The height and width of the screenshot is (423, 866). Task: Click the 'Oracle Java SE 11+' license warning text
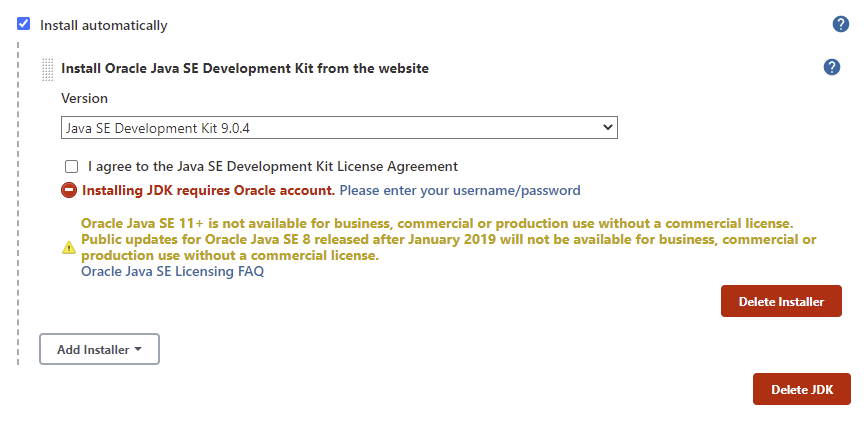448,240
